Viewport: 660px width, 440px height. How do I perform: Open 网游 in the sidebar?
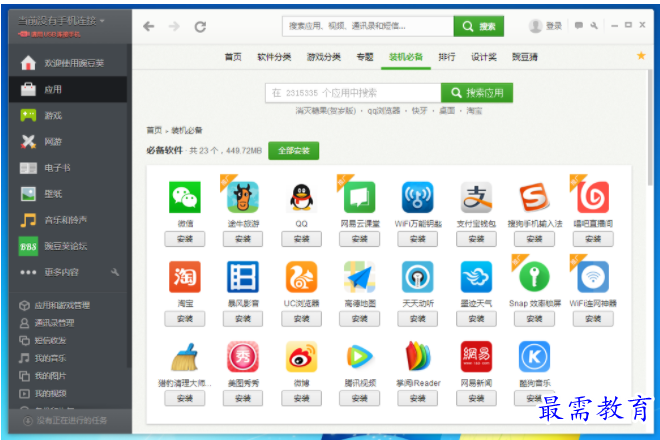[68, 141]
